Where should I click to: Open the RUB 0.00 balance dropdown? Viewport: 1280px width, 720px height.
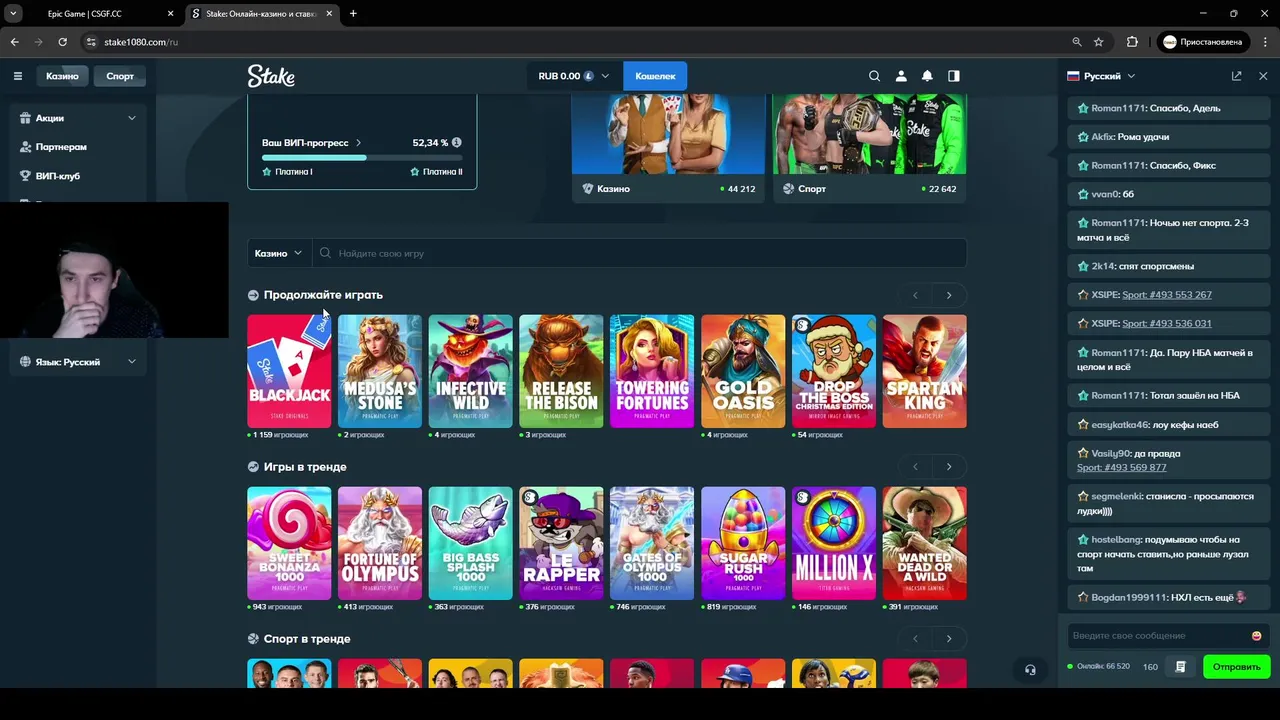(573, 76)
